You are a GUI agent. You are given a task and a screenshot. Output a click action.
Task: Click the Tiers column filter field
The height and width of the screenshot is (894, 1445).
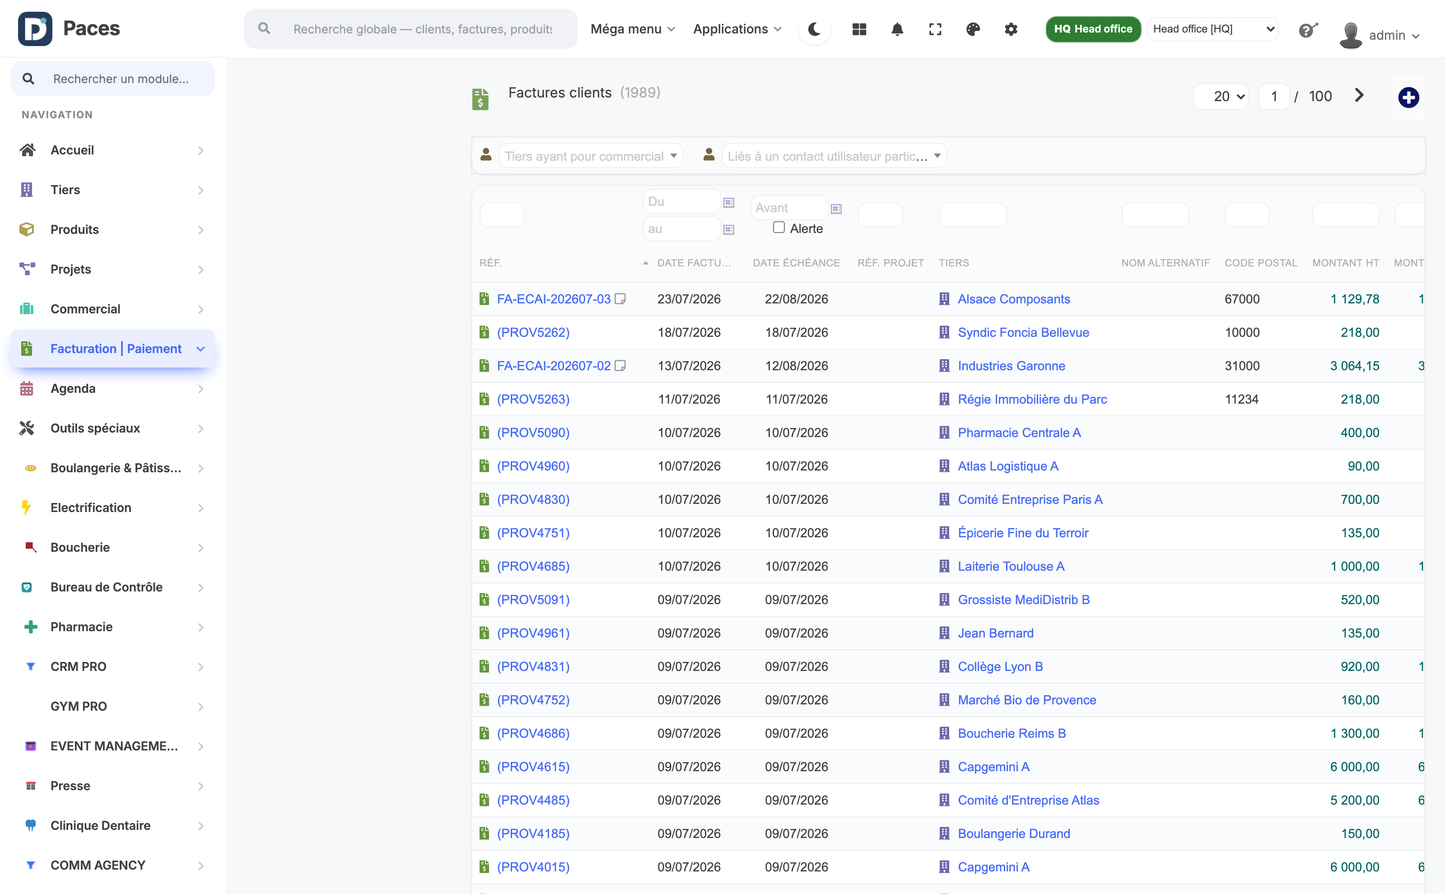point(972,215)
